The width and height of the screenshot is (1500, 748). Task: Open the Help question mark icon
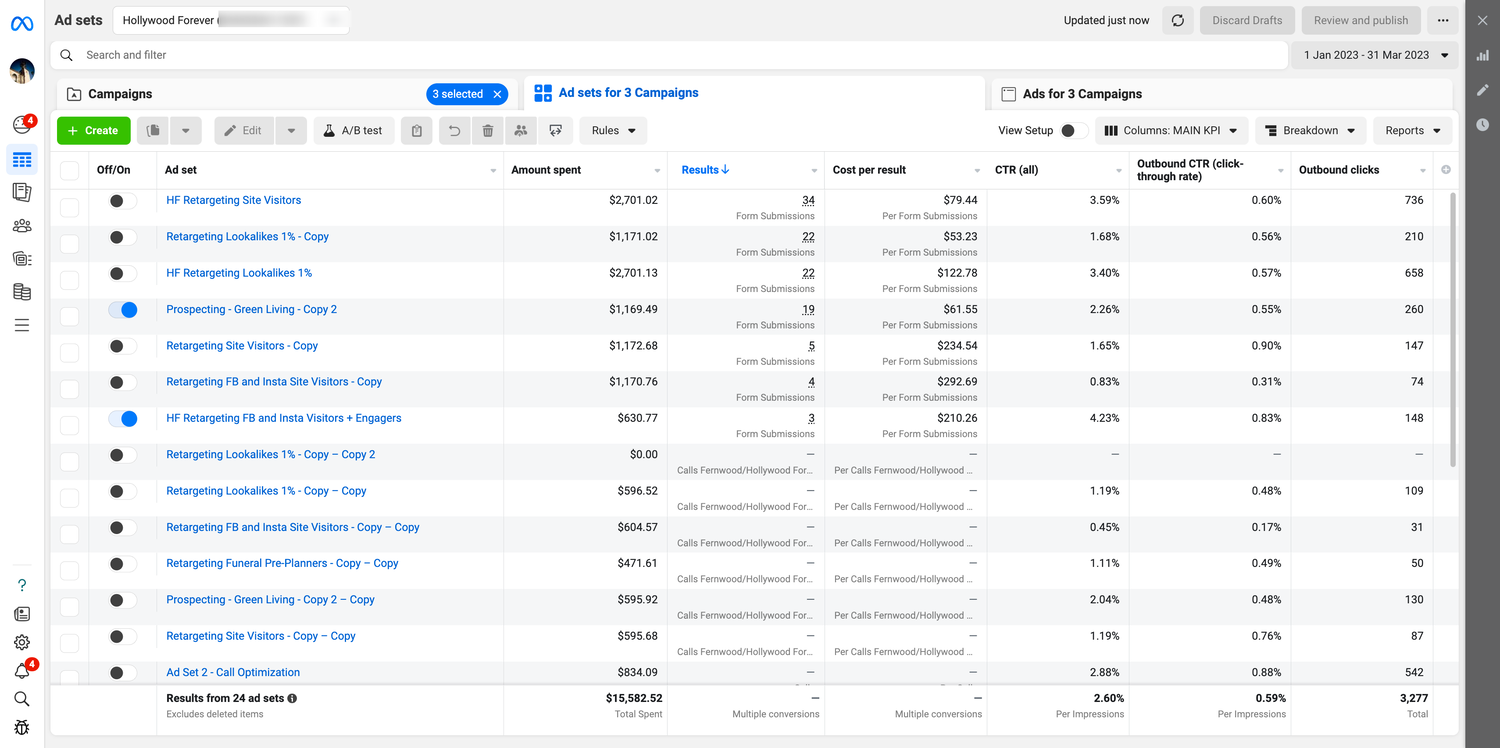pos(22,585)
